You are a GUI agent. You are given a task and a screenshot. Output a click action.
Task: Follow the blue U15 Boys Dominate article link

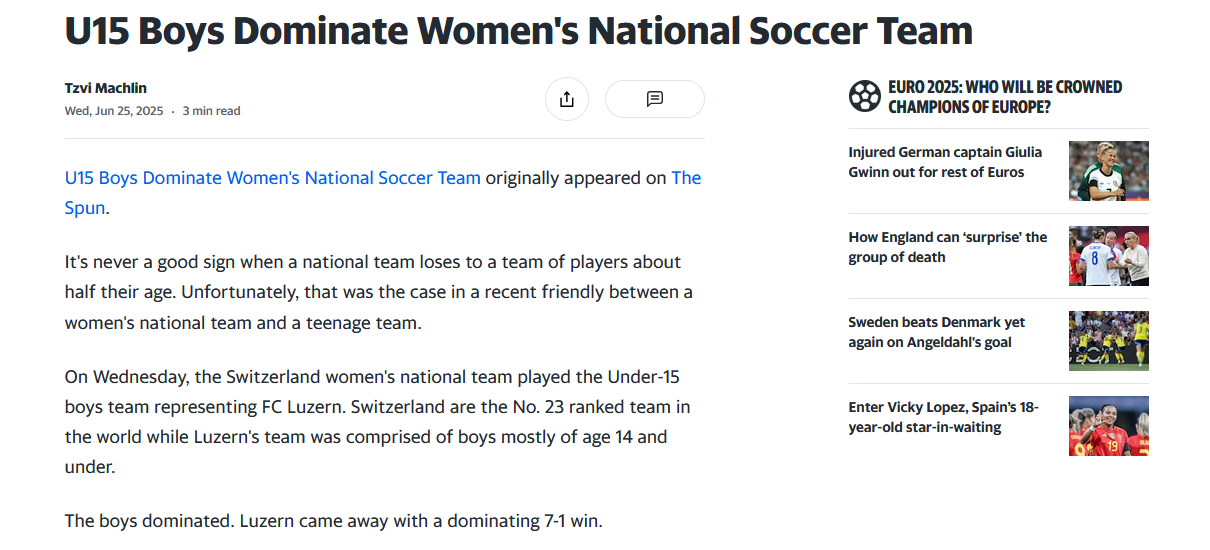273,178
